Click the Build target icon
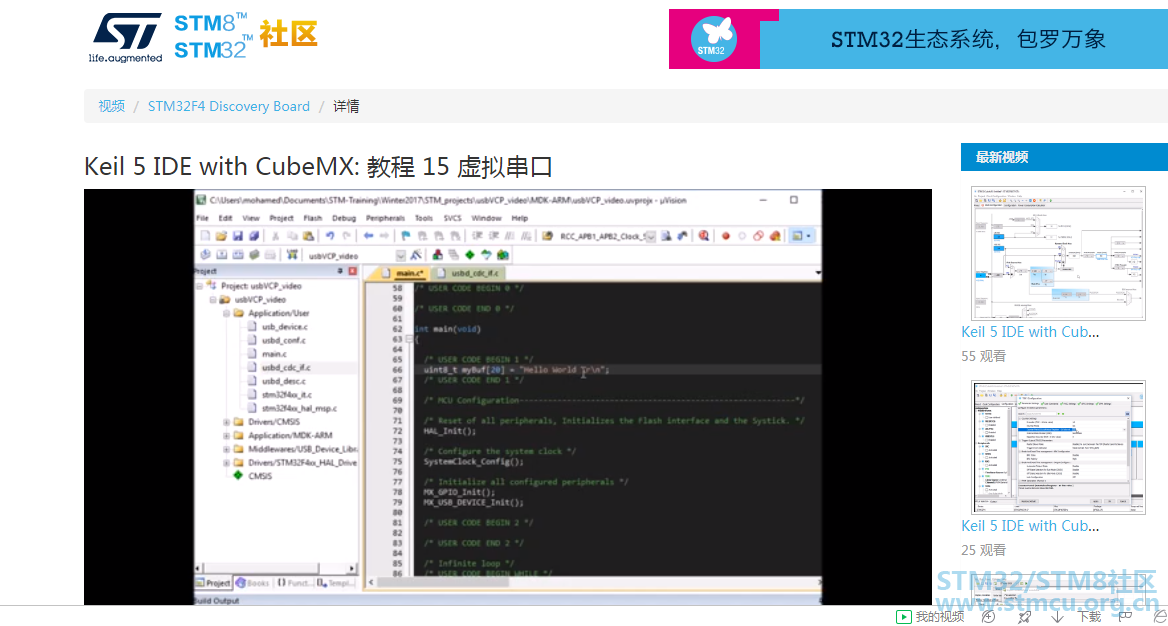This screenshot has height=626, width=1168. point(221,255)
